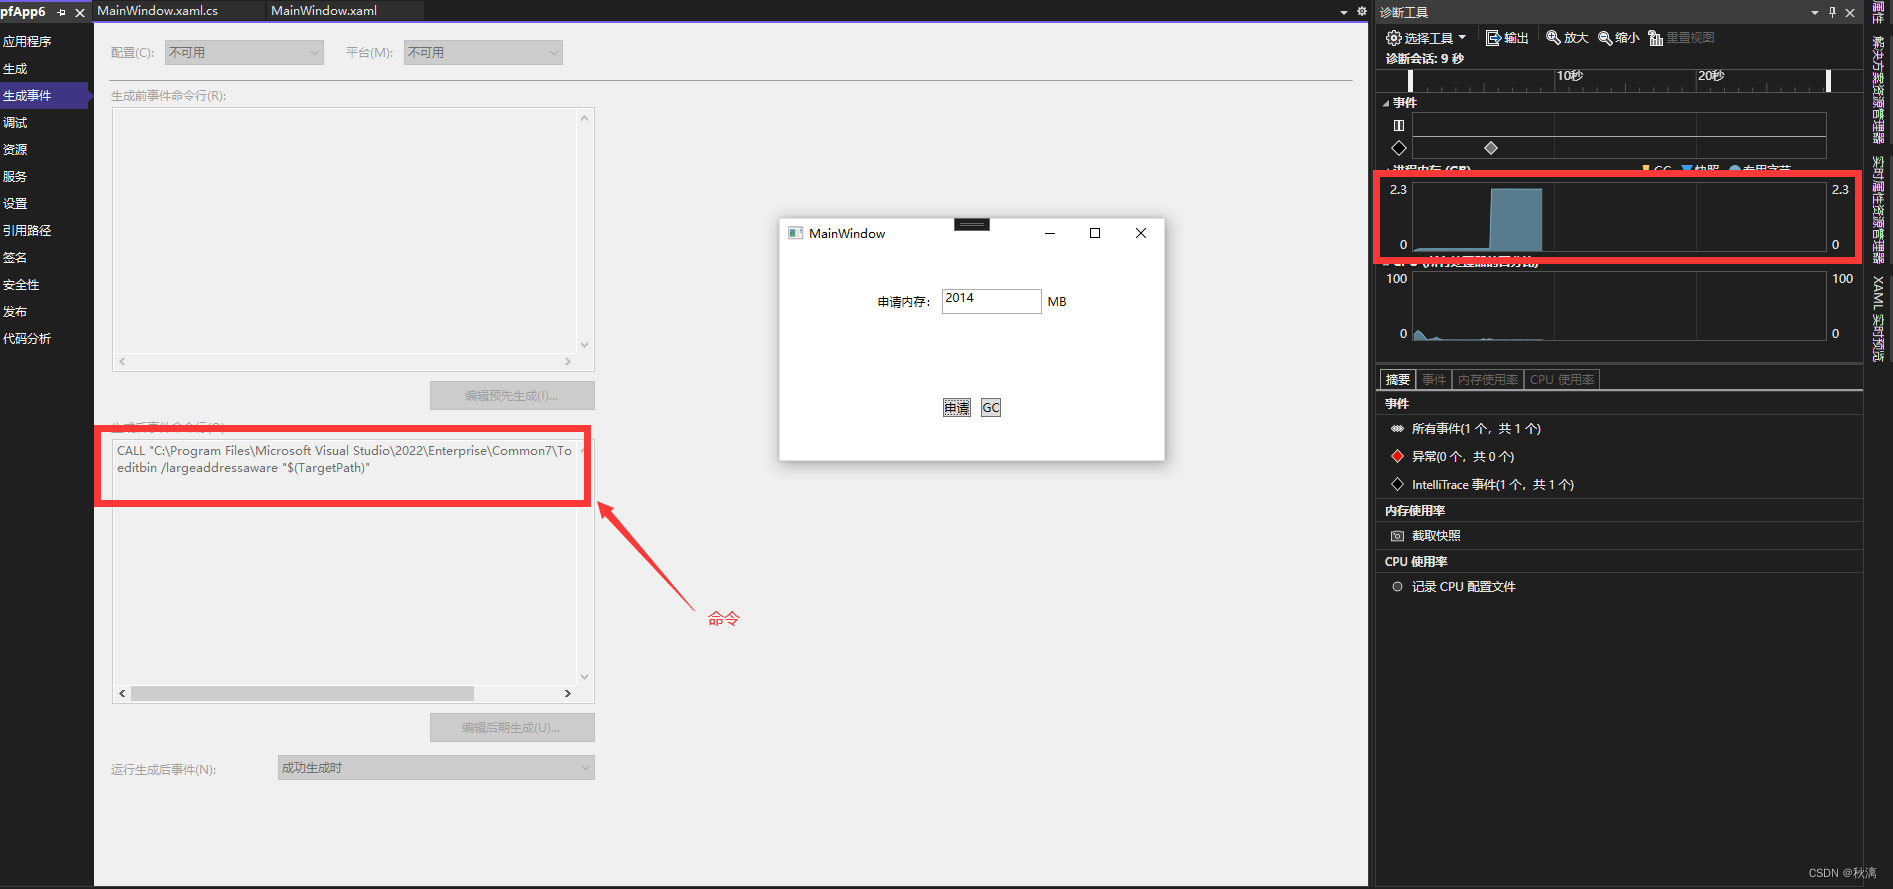
Task: Click post-build box scroll-right arrow
Action: click(x=568, y=693)
